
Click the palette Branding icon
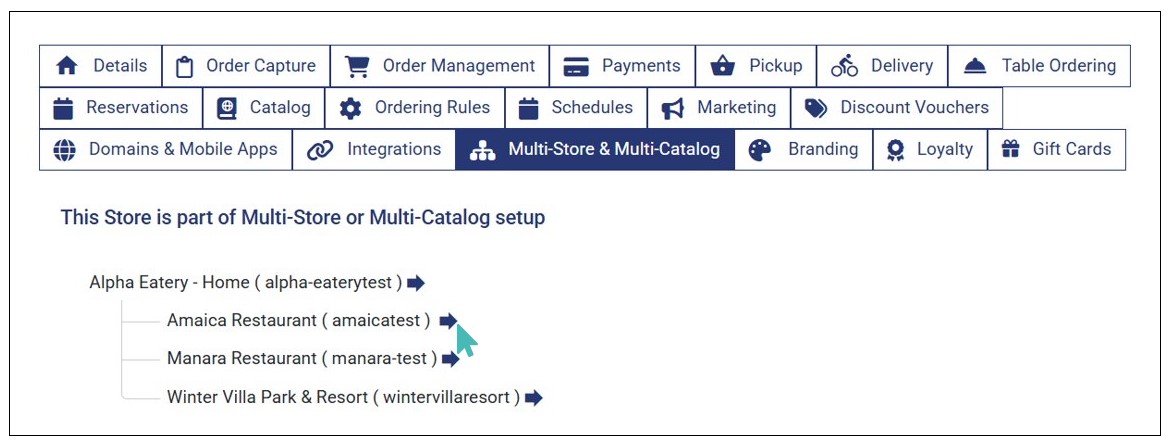[760, 150]
